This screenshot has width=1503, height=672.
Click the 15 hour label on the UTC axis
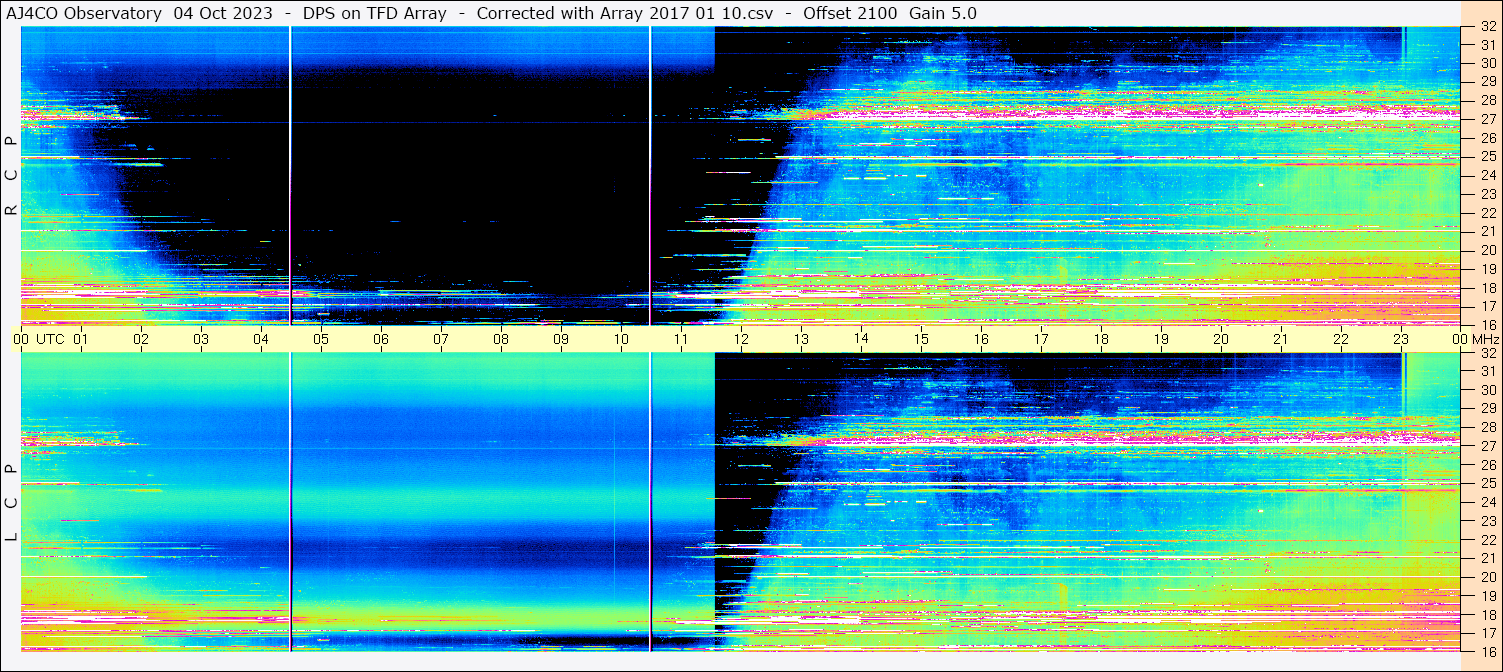[x=921, y=339]
